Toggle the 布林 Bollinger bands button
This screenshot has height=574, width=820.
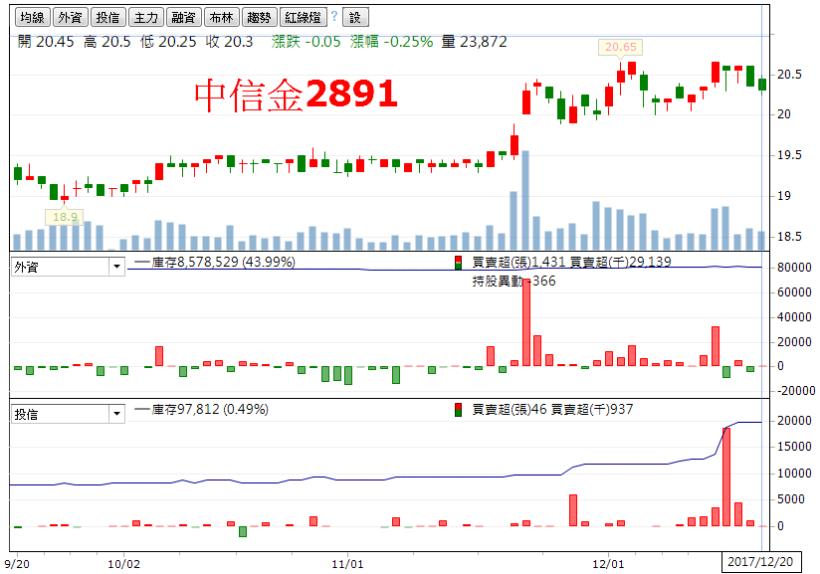click(x=221, y=17)
